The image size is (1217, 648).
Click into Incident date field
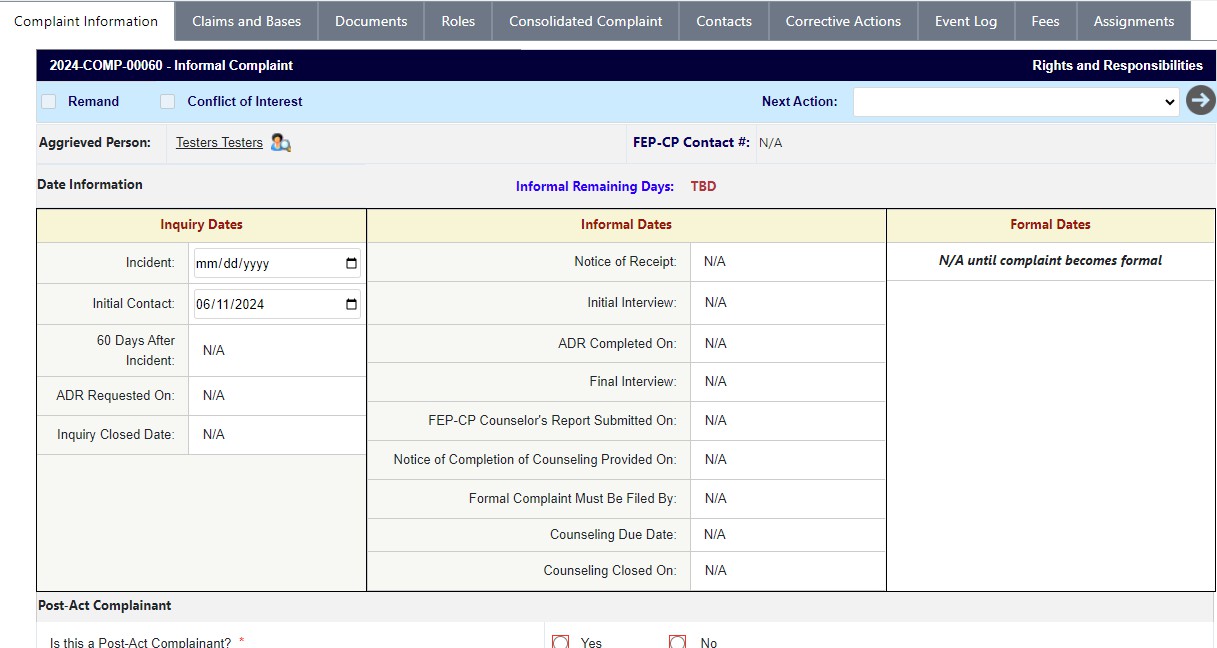[277, 264]
